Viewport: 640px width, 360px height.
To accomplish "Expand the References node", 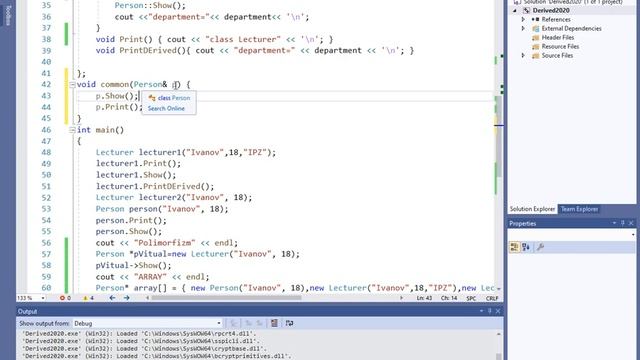I will click(523, 20).
